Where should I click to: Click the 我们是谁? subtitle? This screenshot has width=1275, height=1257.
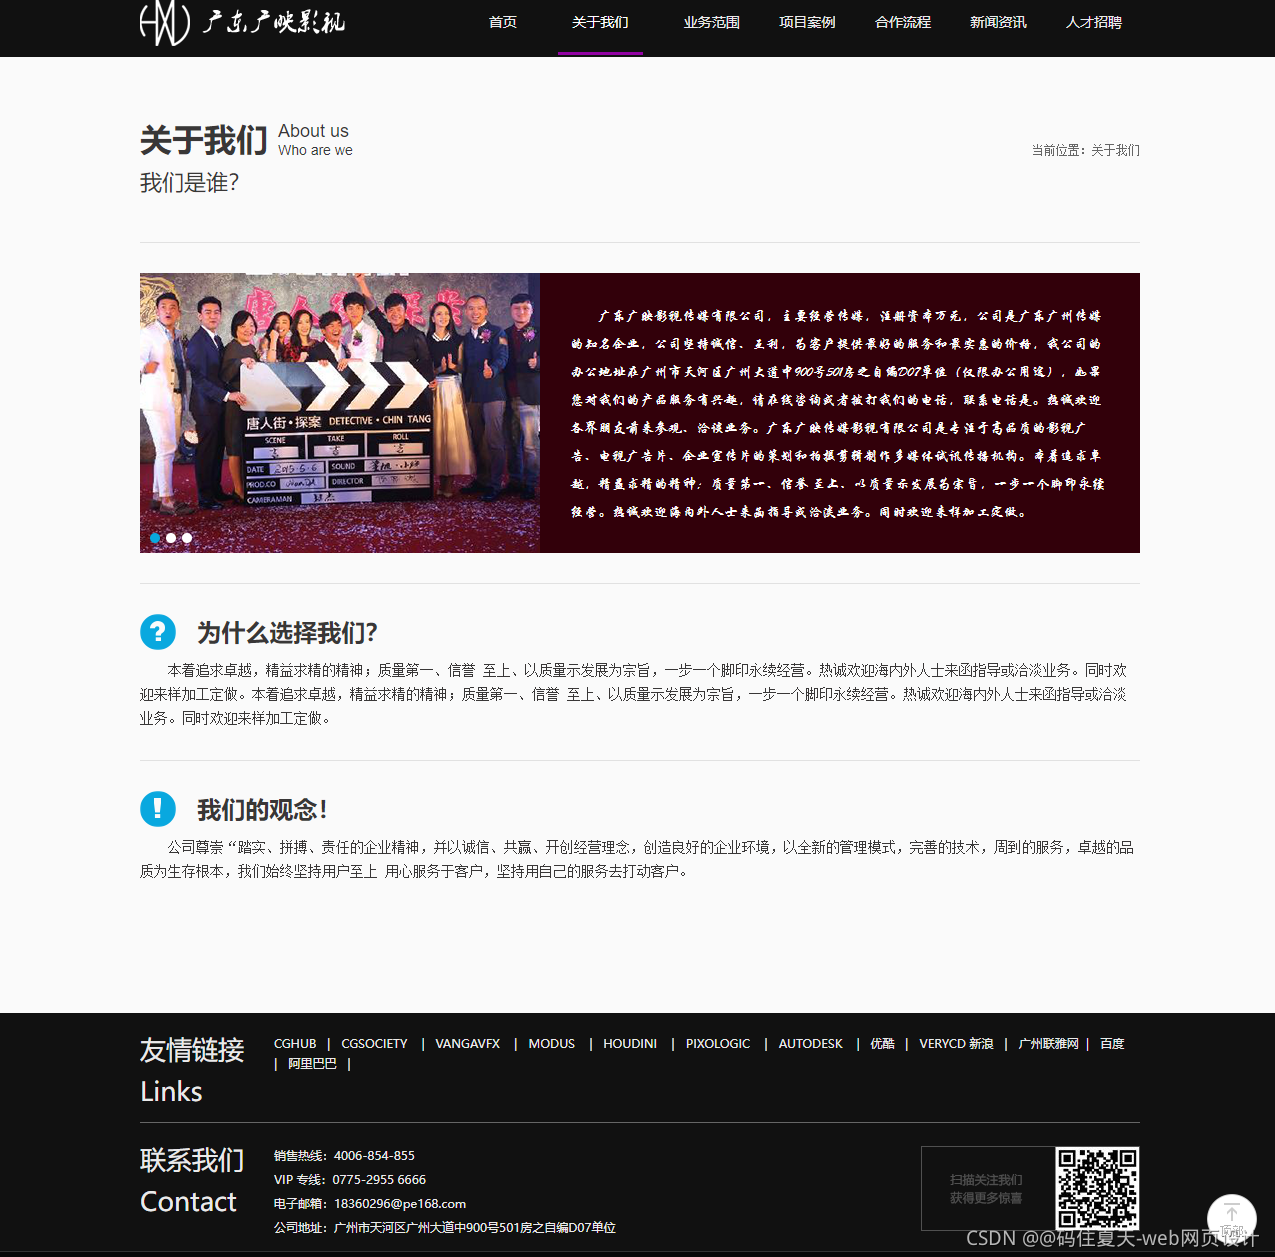(x=190, y=183)
